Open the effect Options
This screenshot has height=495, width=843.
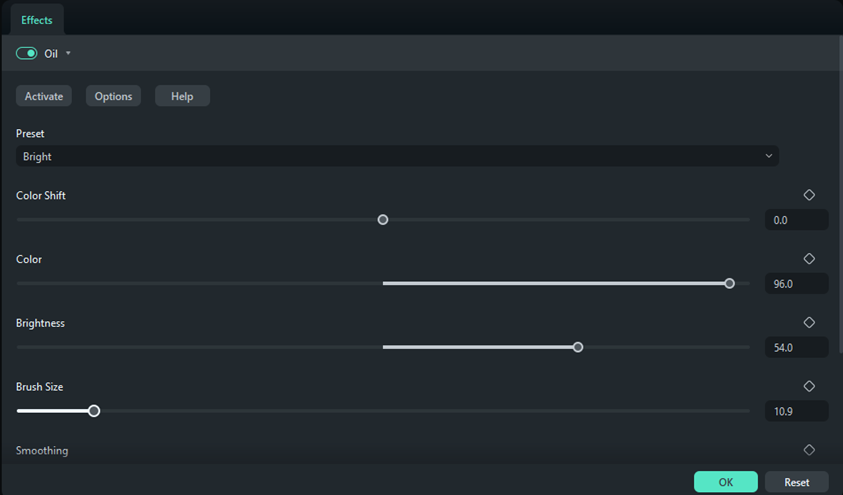click(113, 96)
